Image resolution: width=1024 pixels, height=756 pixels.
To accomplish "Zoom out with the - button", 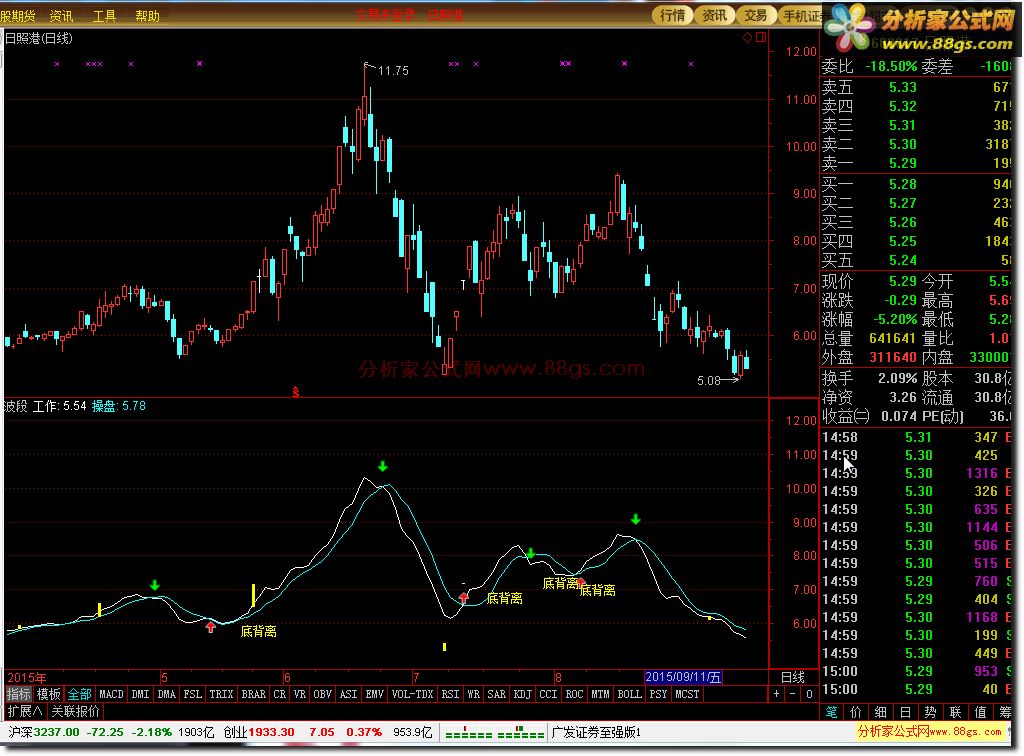I will tap(792, 694).
